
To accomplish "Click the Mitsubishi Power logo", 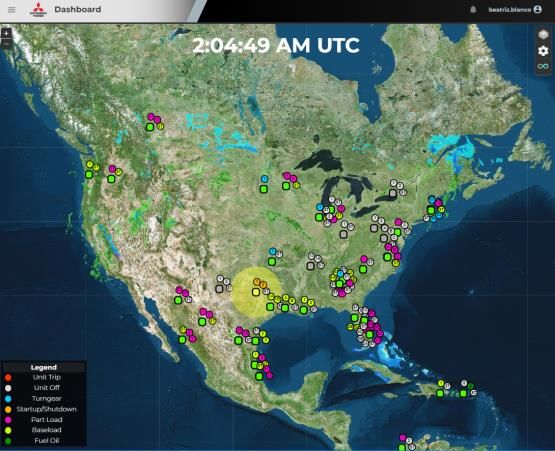I will point(38,10).
